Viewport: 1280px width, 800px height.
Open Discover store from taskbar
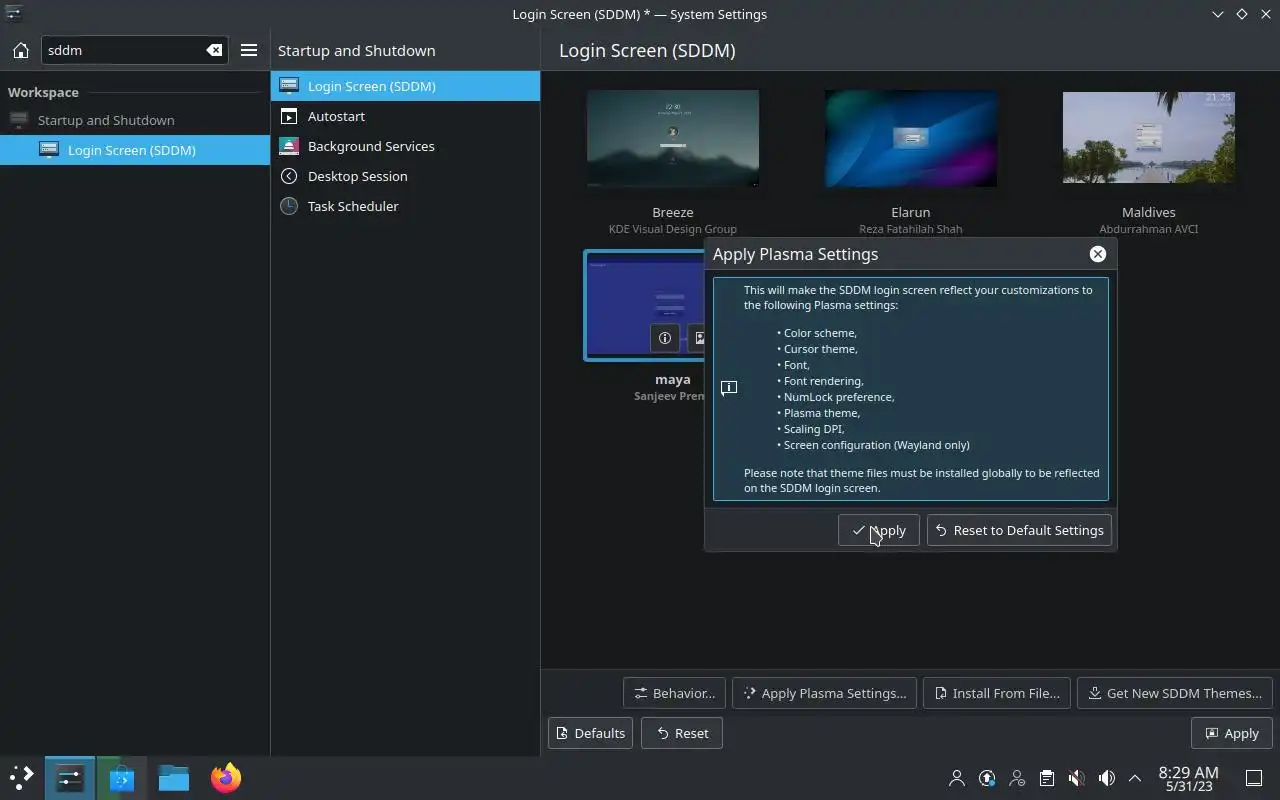(x=122, y=777)
